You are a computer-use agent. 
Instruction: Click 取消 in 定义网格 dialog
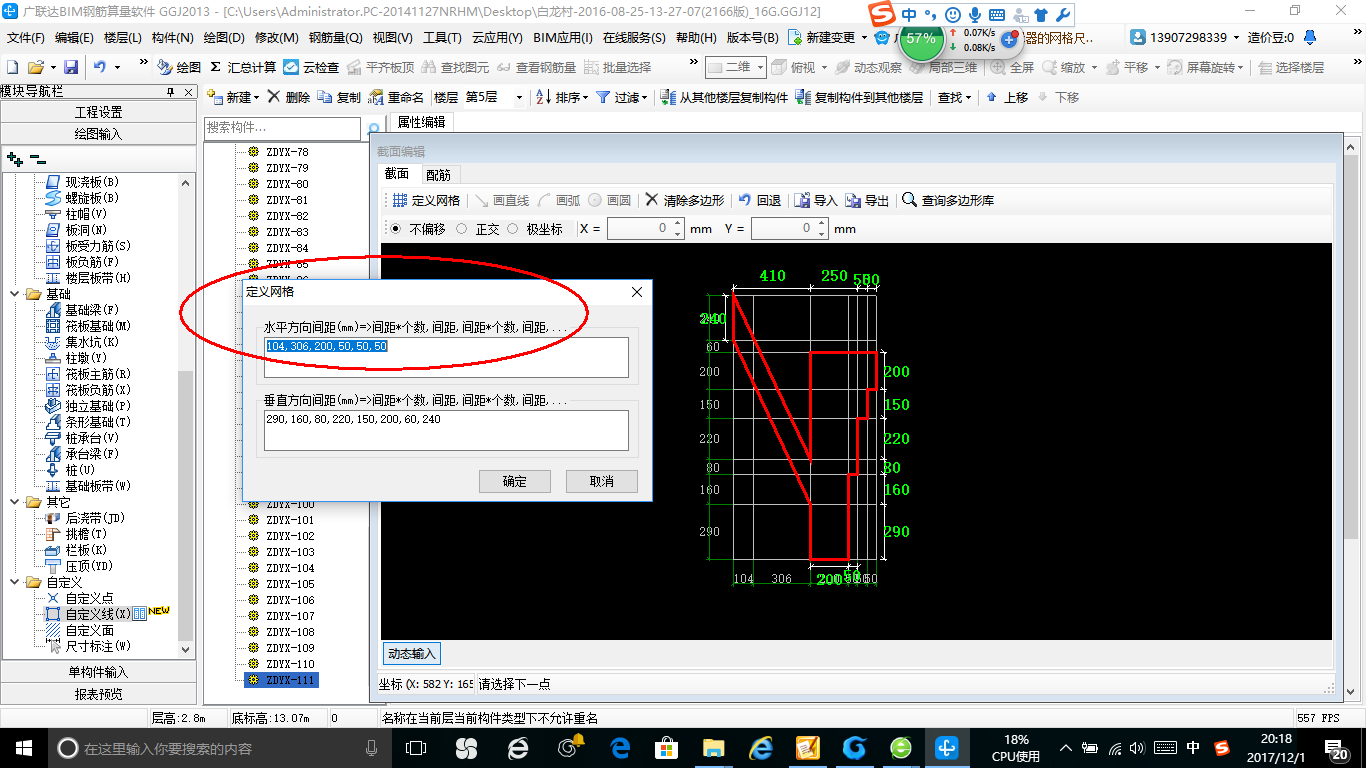tap(602, 481)
